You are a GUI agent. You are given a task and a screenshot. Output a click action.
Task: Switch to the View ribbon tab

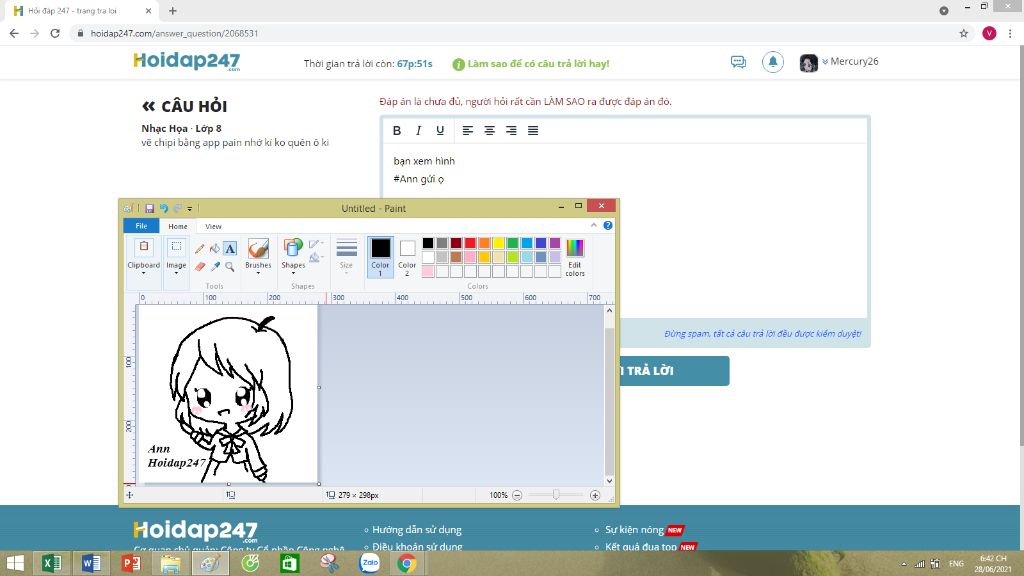coord(213,226)
